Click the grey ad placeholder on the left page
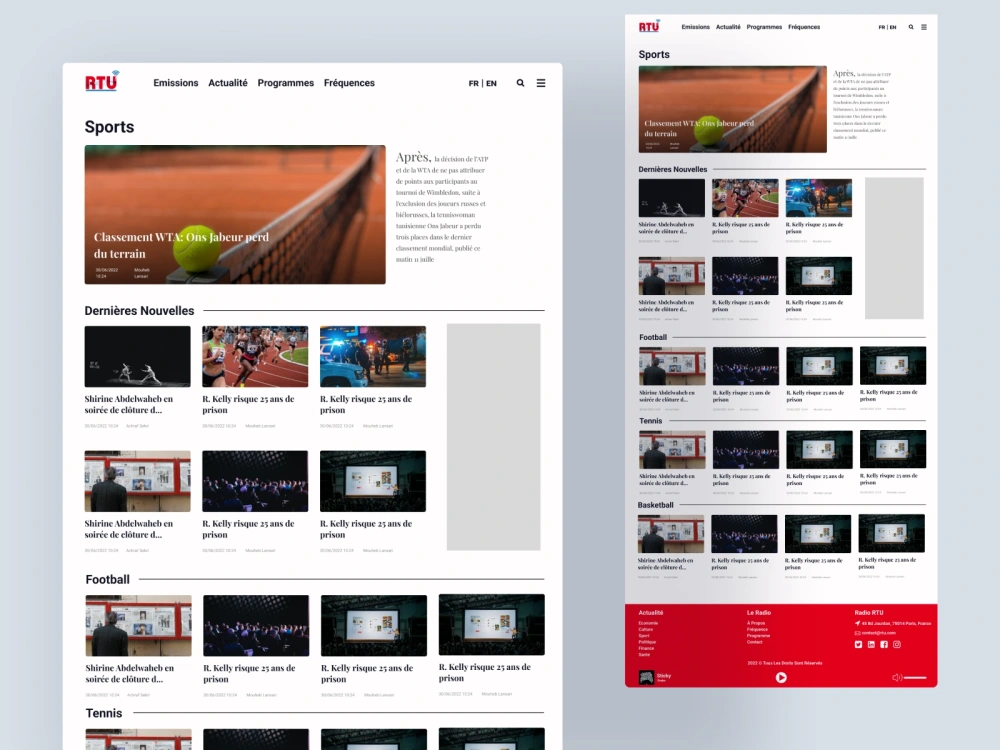Image resolution: width=1000 pixels, height=750 pixels. click(x=494, y=437)
